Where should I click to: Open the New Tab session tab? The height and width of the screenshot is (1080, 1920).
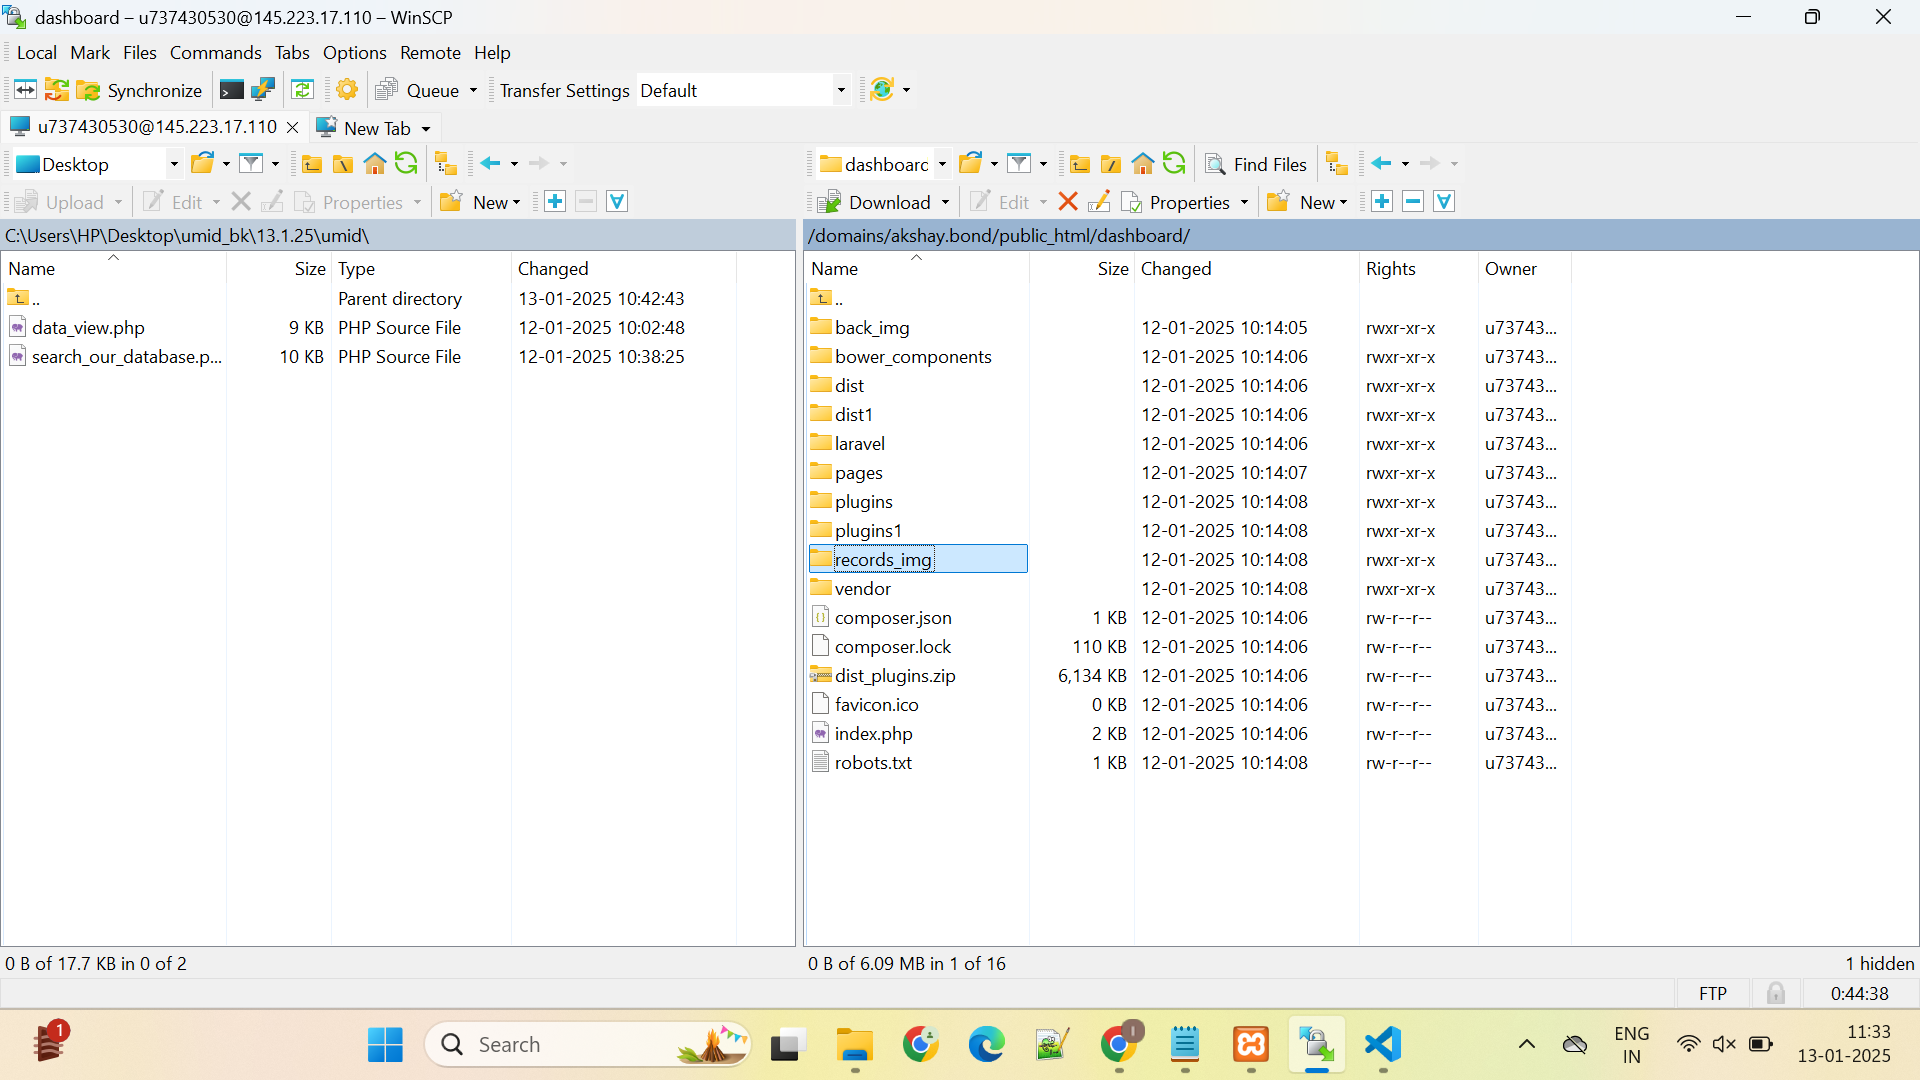coord(374,128)
